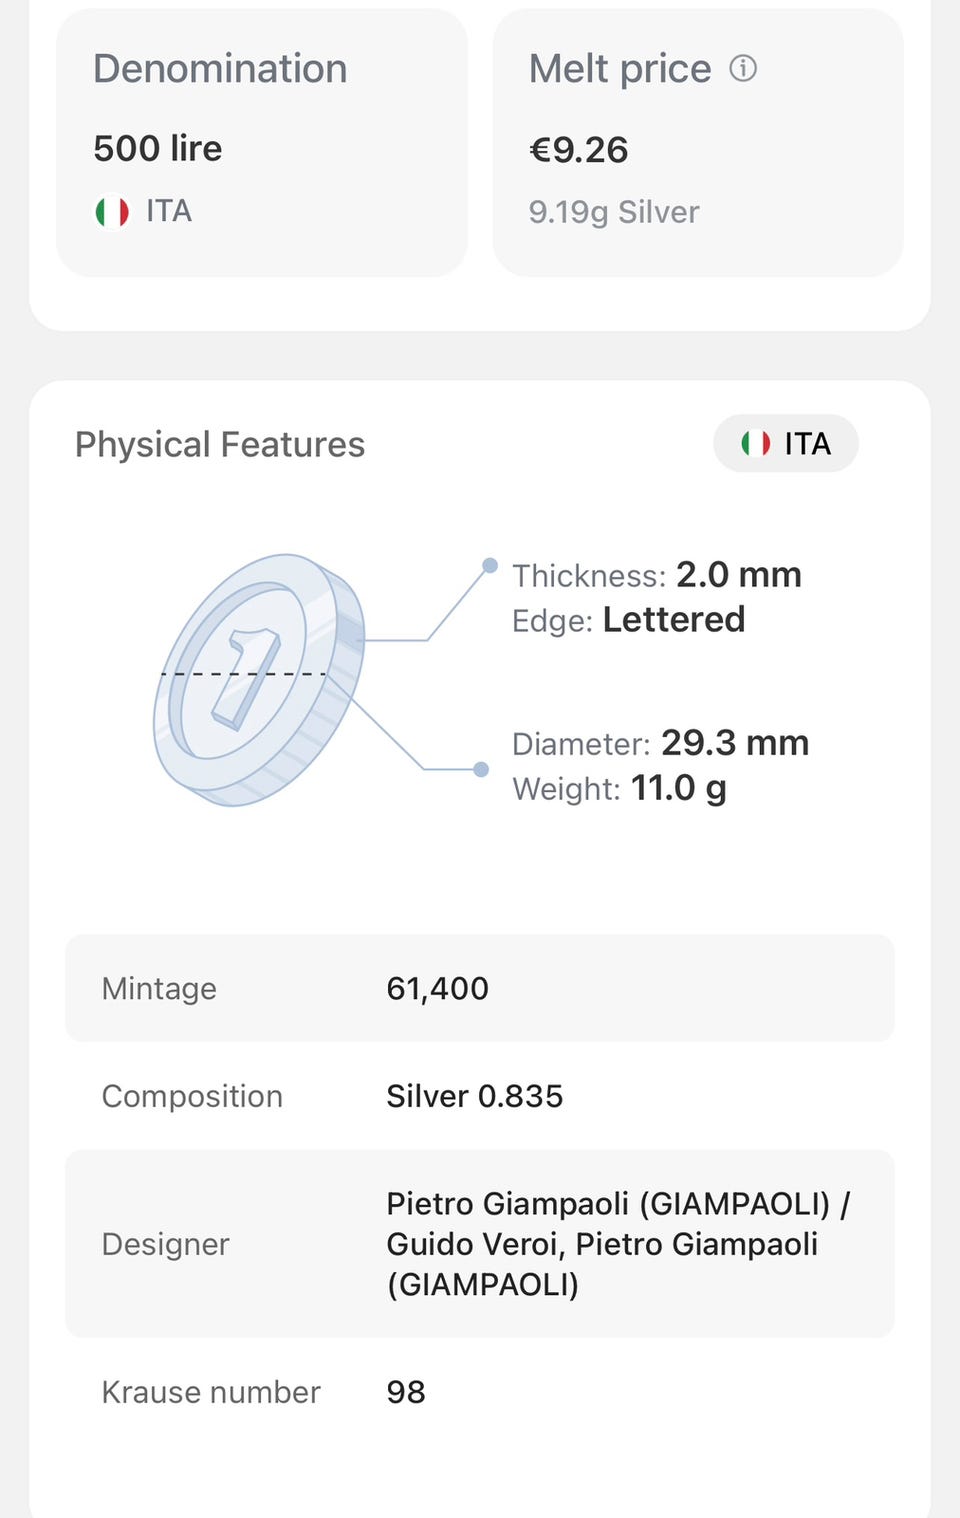Tap the Lettered edge value

point(674,620)
